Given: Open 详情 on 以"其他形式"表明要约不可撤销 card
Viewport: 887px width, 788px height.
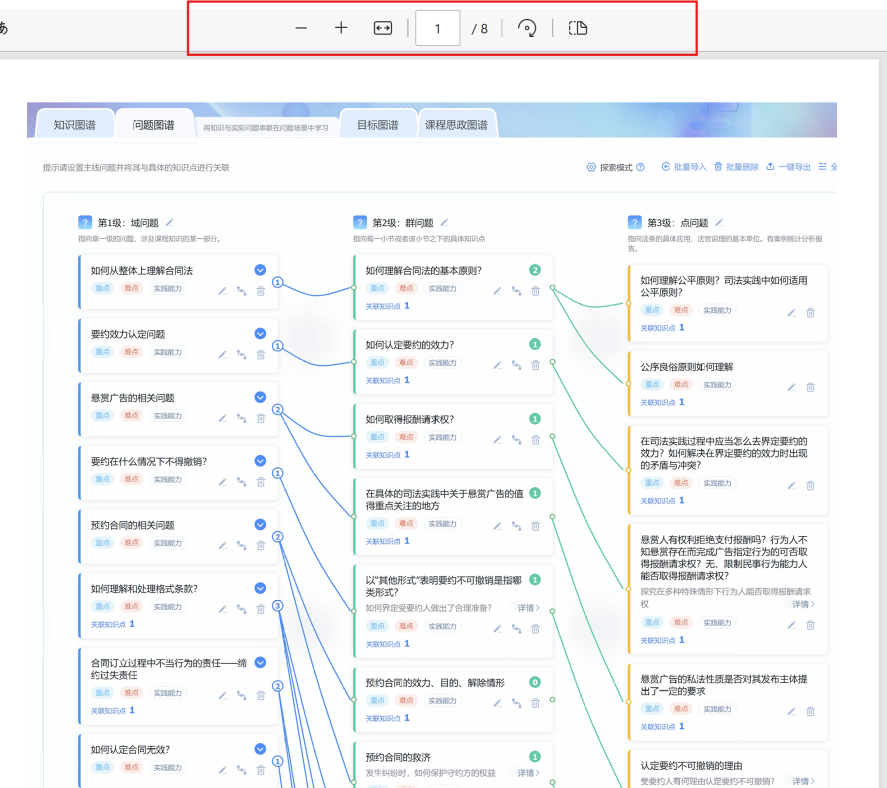Looking at the screenshot, I should click(528, 608).
